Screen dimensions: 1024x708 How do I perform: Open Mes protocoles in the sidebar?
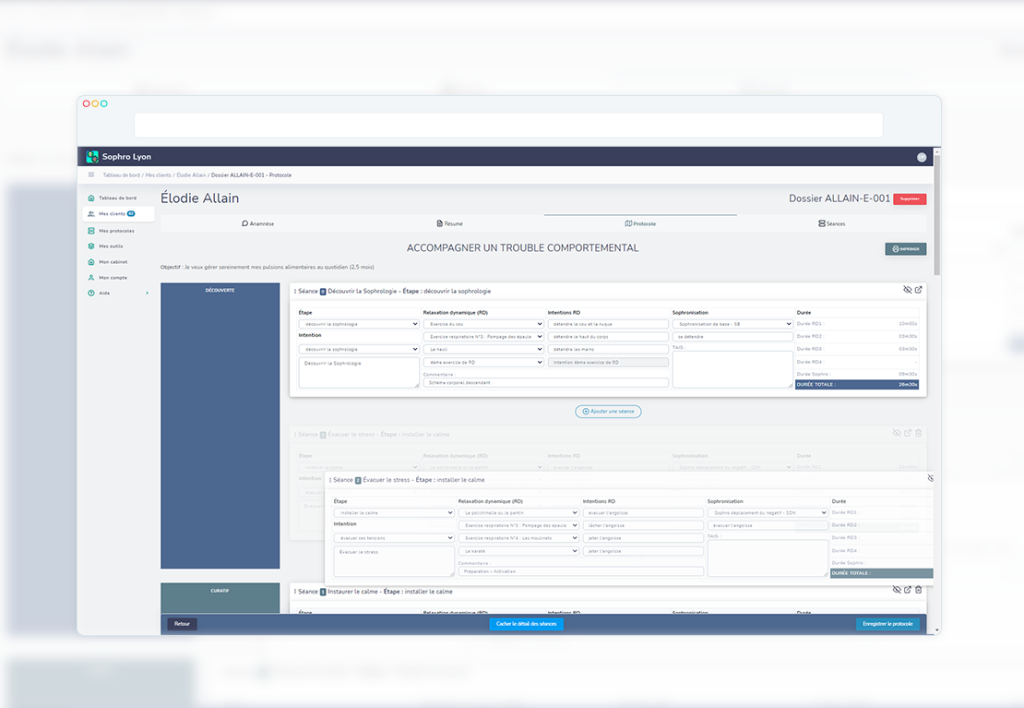click(x=116, y=230)
